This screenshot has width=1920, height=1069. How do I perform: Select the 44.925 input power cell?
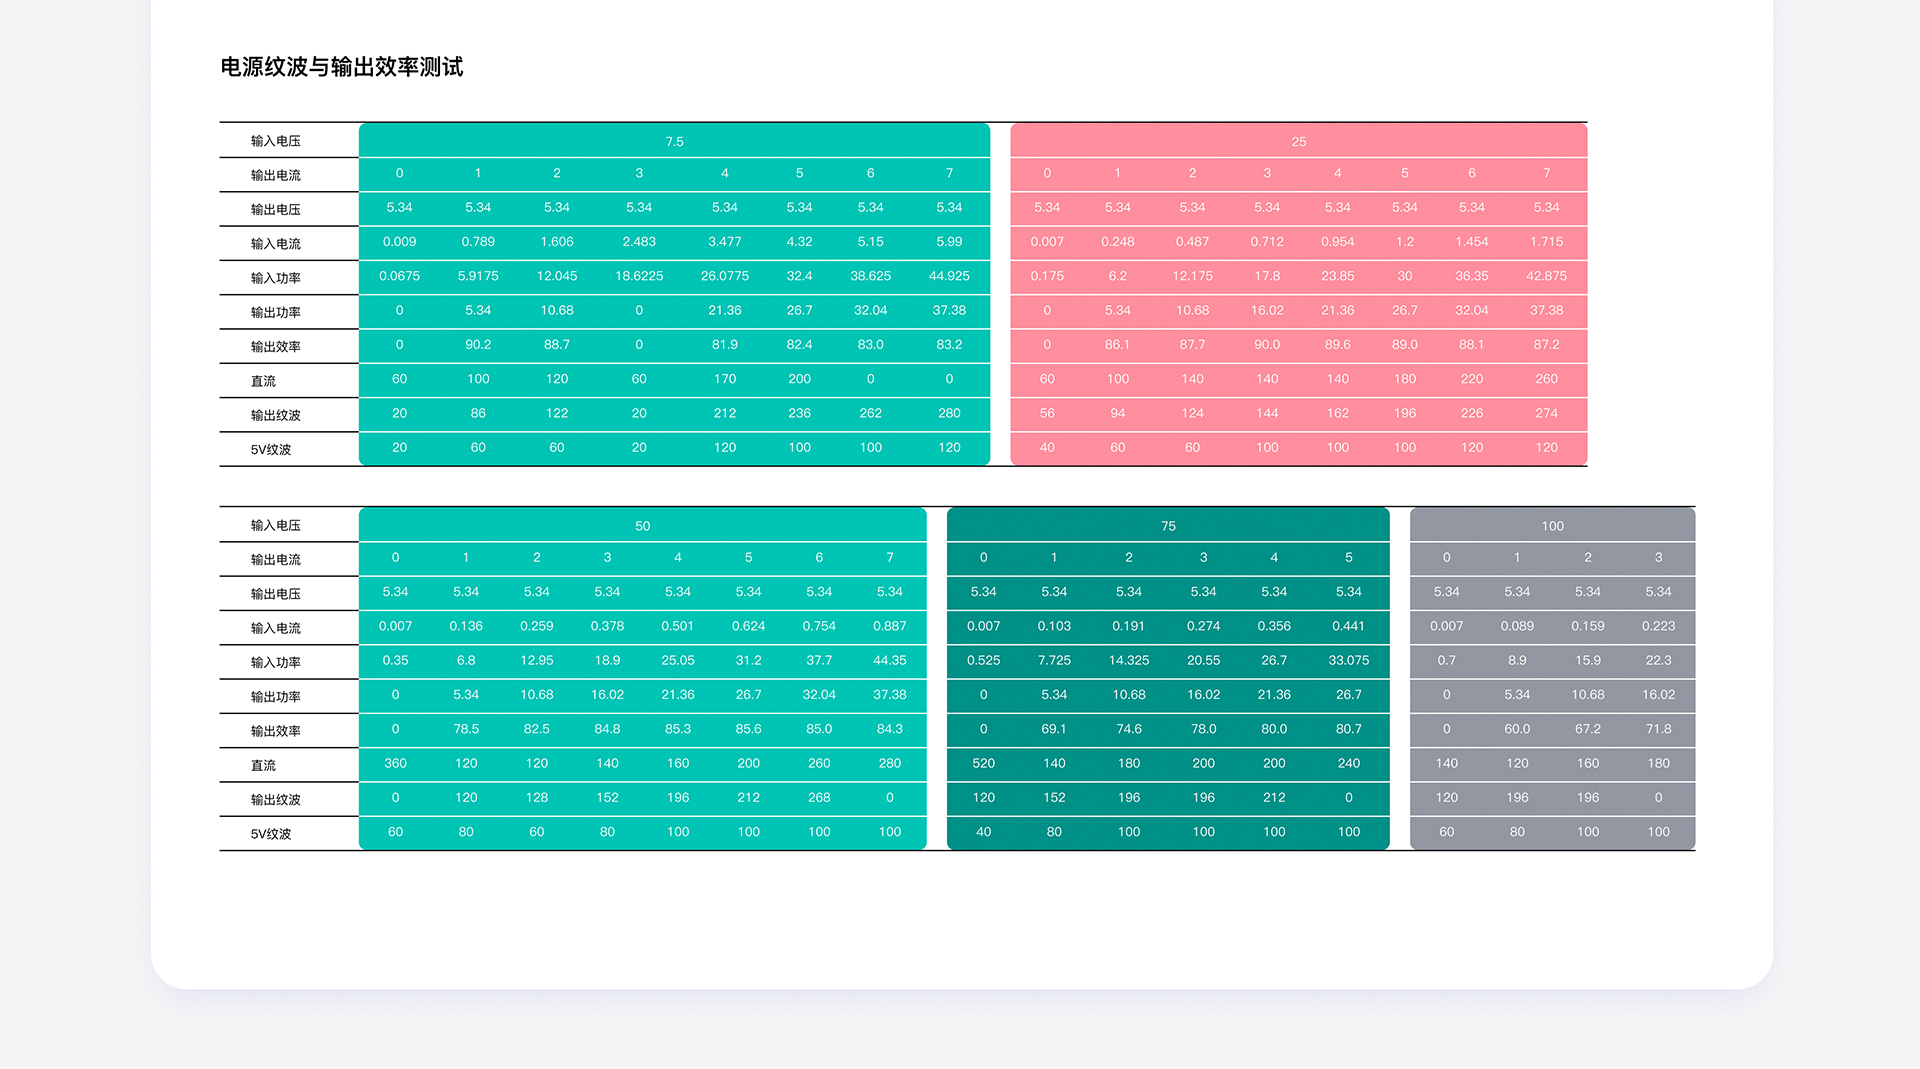coord(949,276)
